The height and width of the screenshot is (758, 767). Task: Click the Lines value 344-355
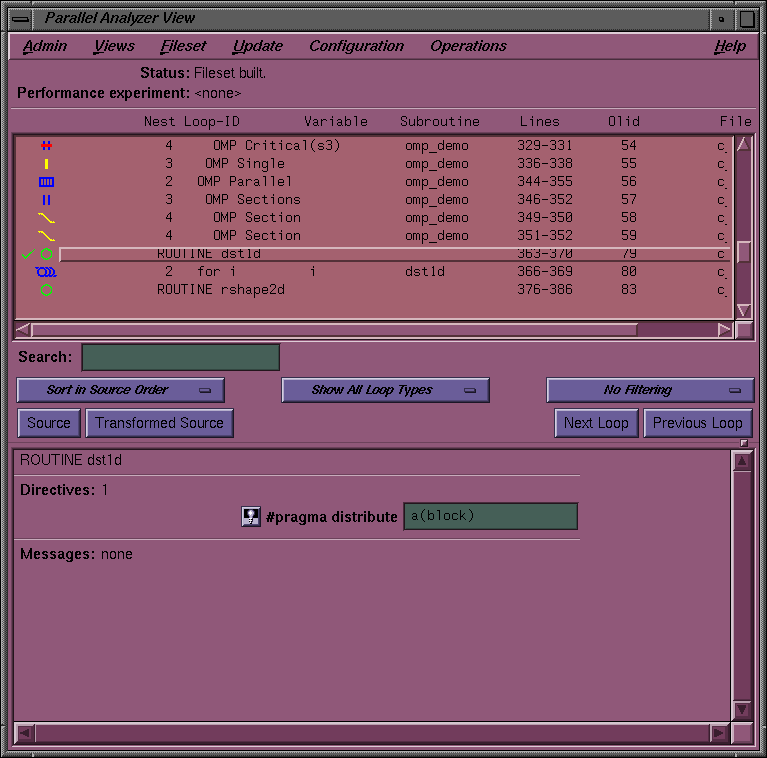click(x=545, y=182)
